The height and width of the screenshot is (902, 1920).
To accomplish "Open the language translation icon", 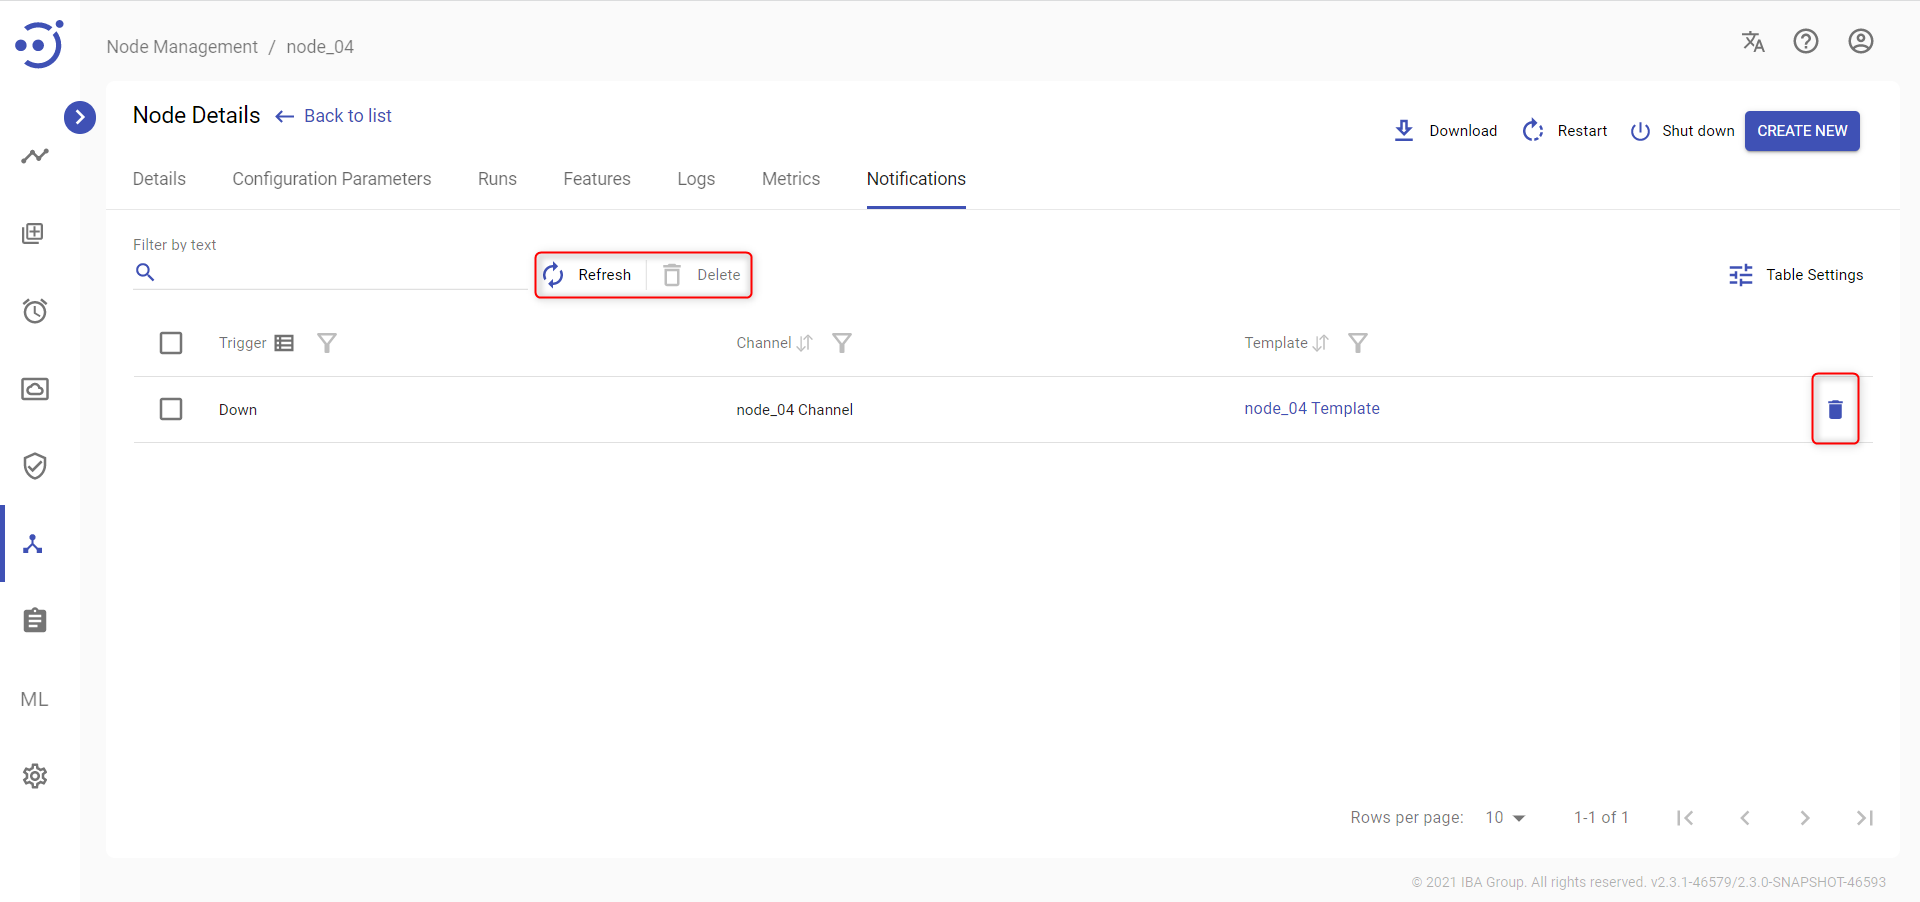I will pos(1753,41).
